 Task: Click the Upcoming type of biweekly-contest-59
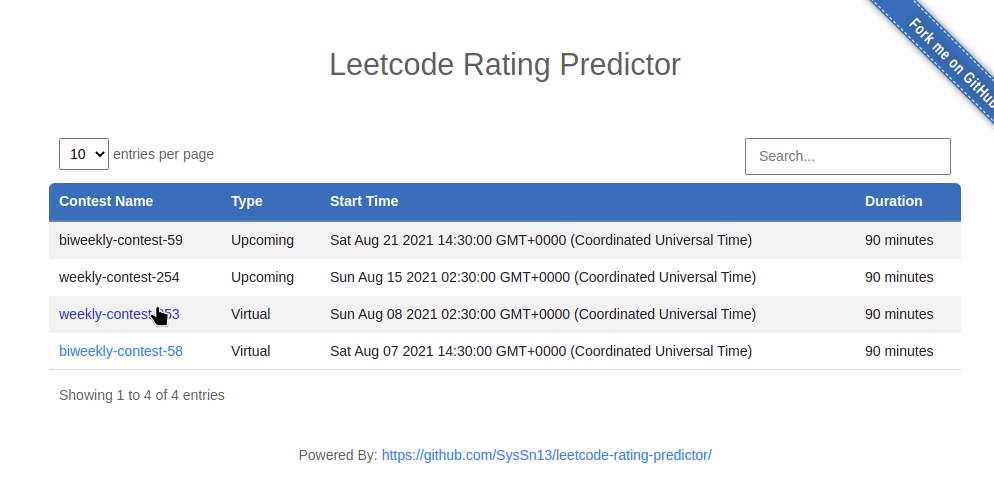pos(262,241)
